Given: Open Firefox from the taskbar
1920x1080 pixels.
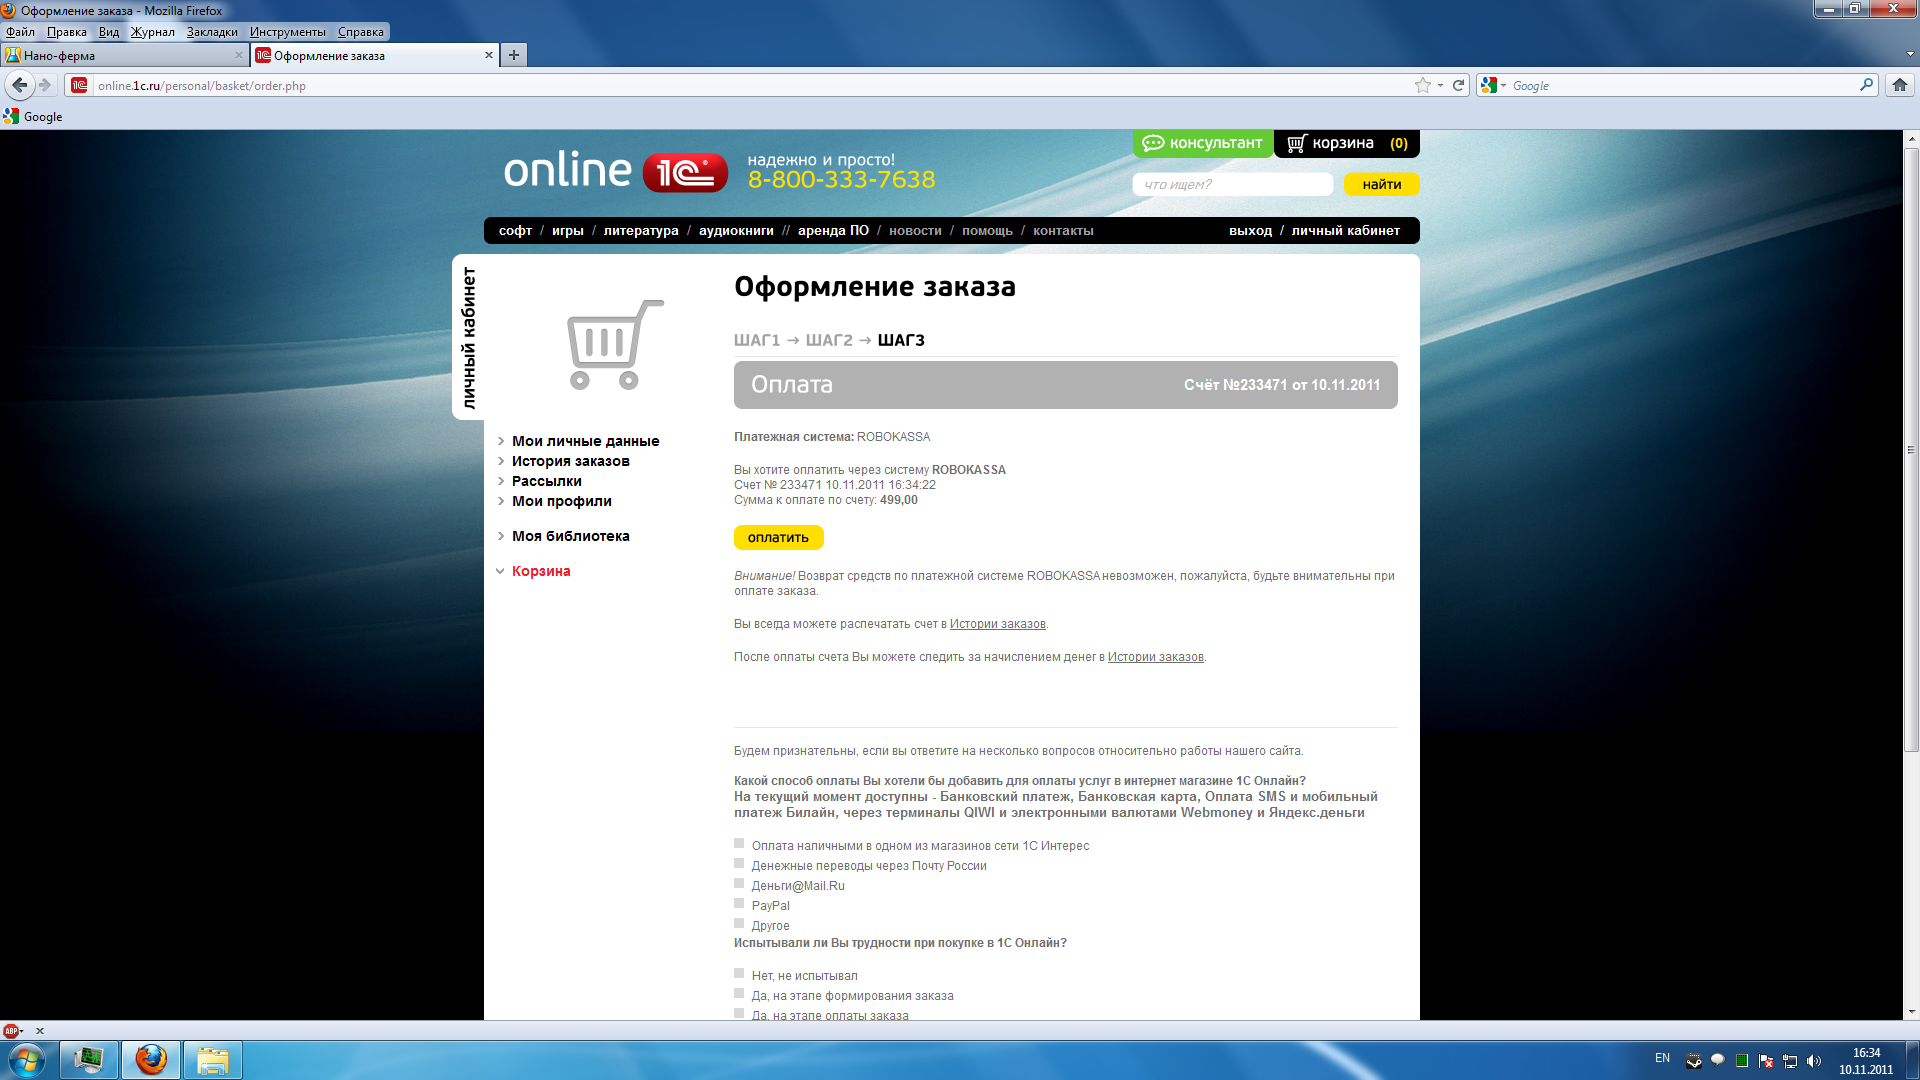Looking at the screenshot, I should click(x=151, y=1060).
